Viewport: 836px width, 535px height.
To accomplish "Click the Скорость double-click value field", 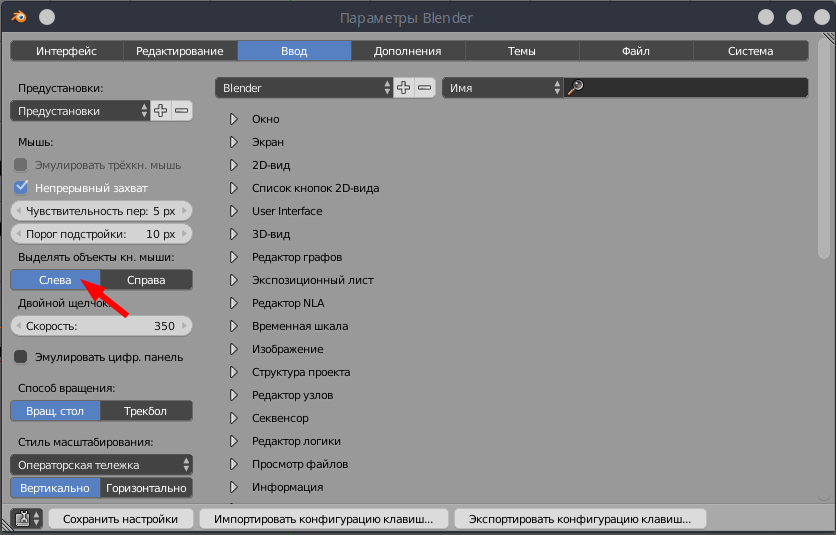I will pyautogui.click(x=101, y=326).
